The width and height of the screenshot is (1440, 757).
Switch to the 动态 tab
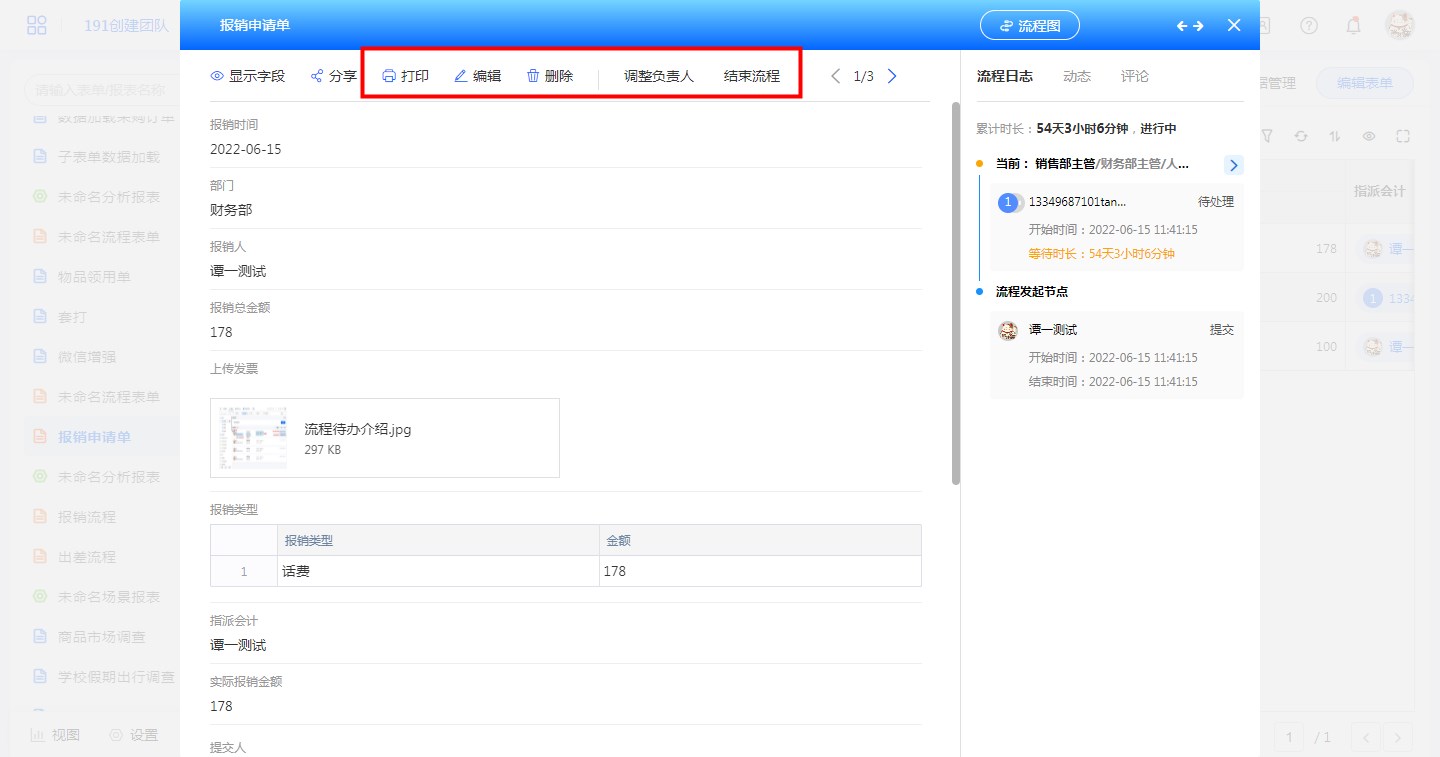(1077, 76)
